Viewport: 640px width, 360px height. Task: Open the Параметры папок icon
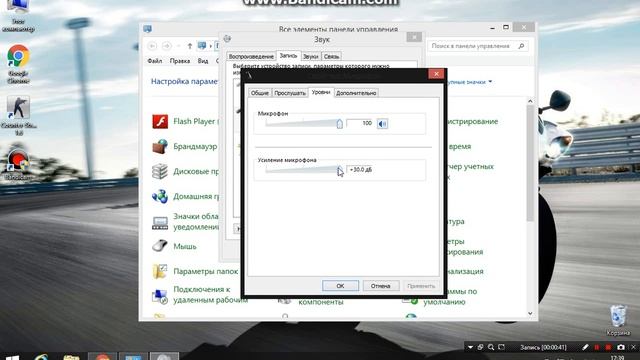point(160,271)
